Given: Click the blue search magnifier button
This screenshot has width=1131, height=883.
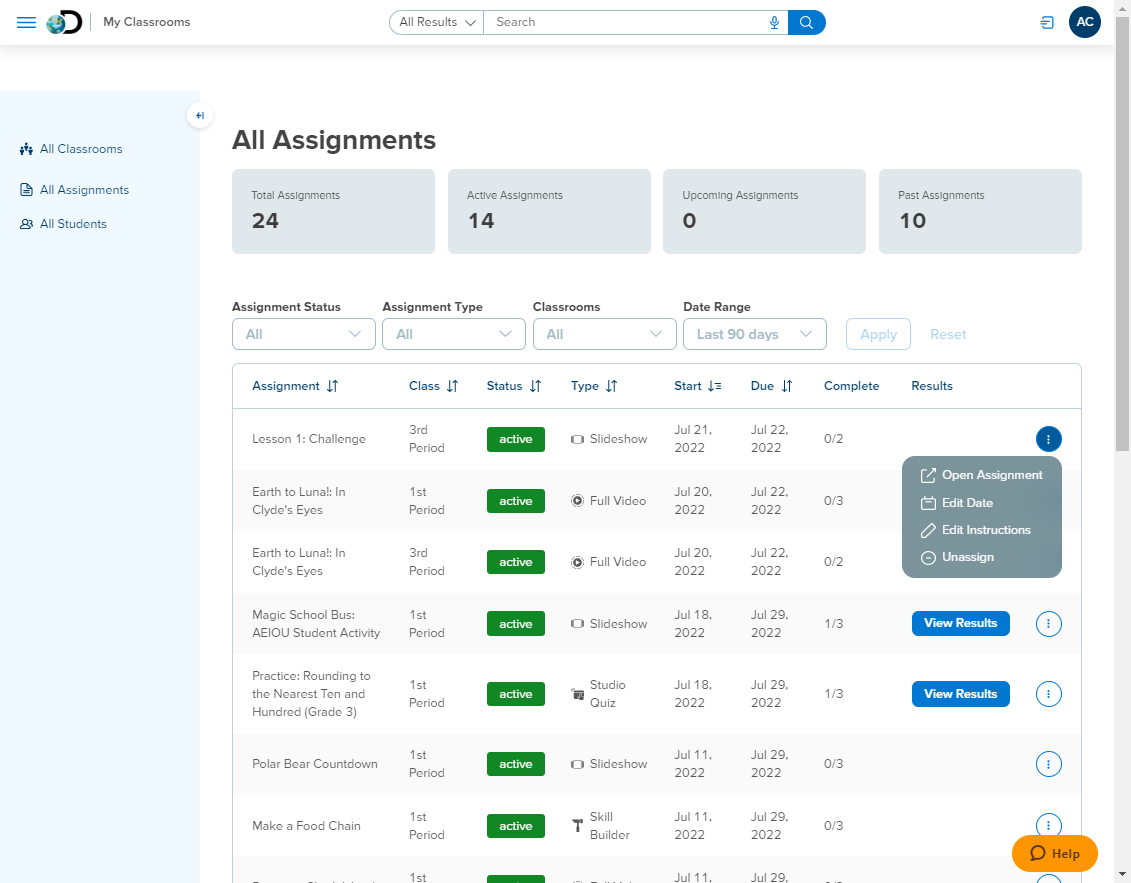Looking at the screenshot, I should pyautogui.click(x=806, y=22).
